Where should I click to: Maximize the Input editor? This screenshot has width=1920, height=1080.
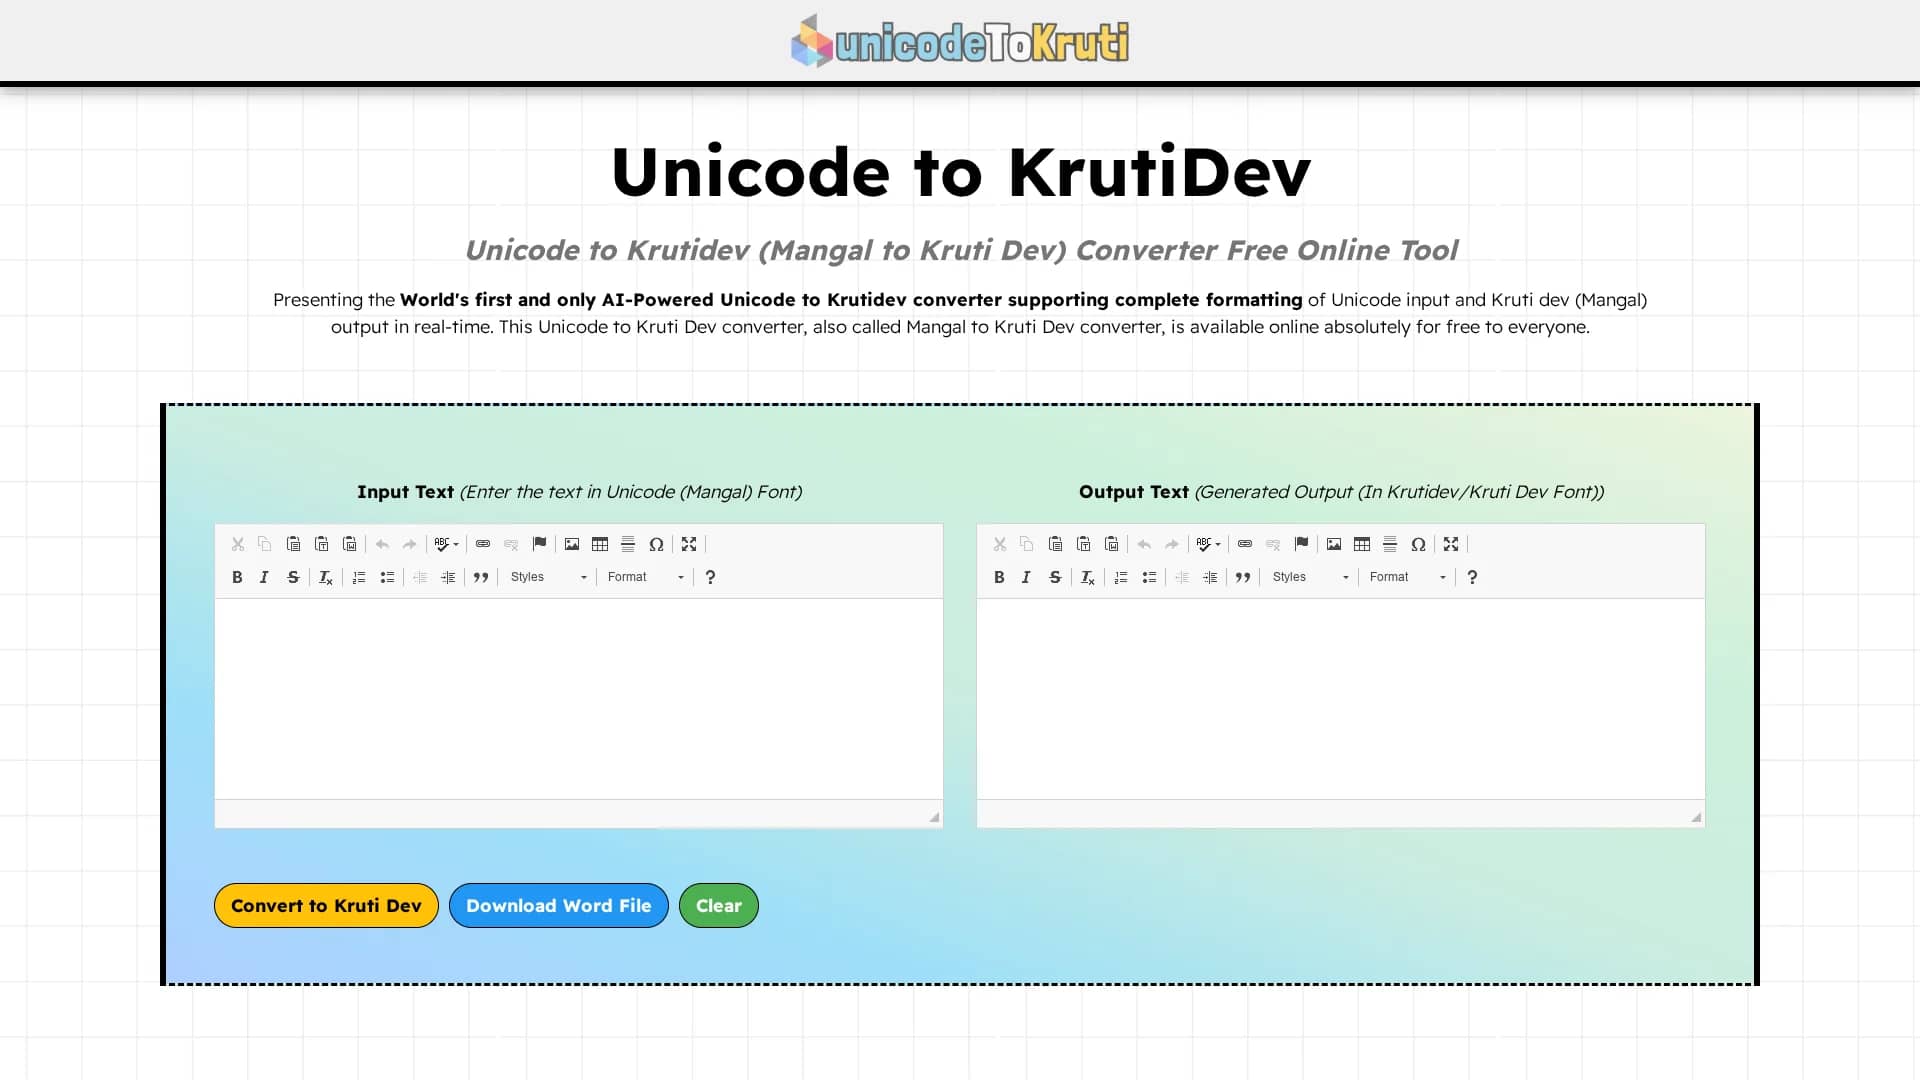tap(689, 544)
